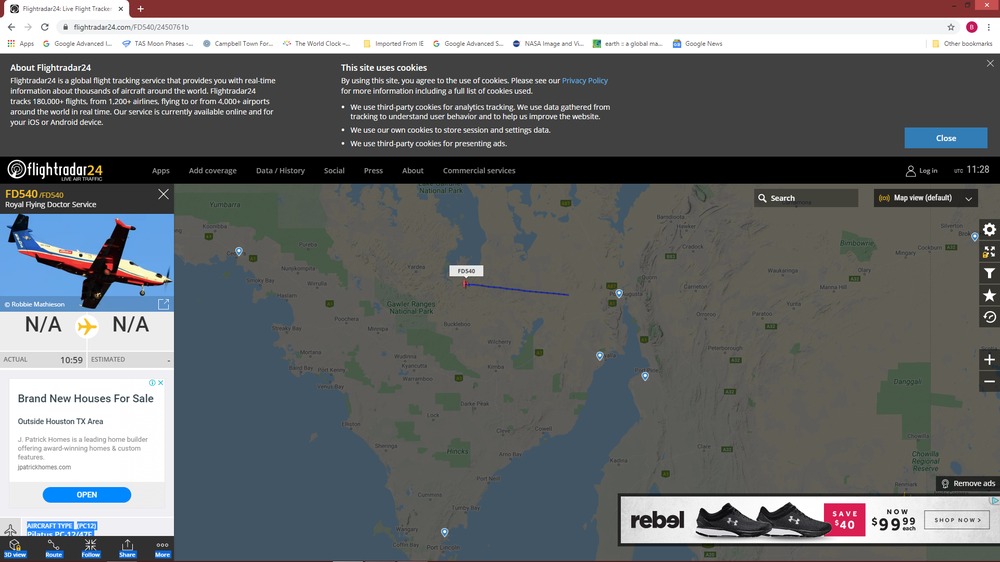Image resolution: width=1000 pixels, height=562 pixels.
Task: Zoom in the map with plus button
Action: (x=989, y=360)
